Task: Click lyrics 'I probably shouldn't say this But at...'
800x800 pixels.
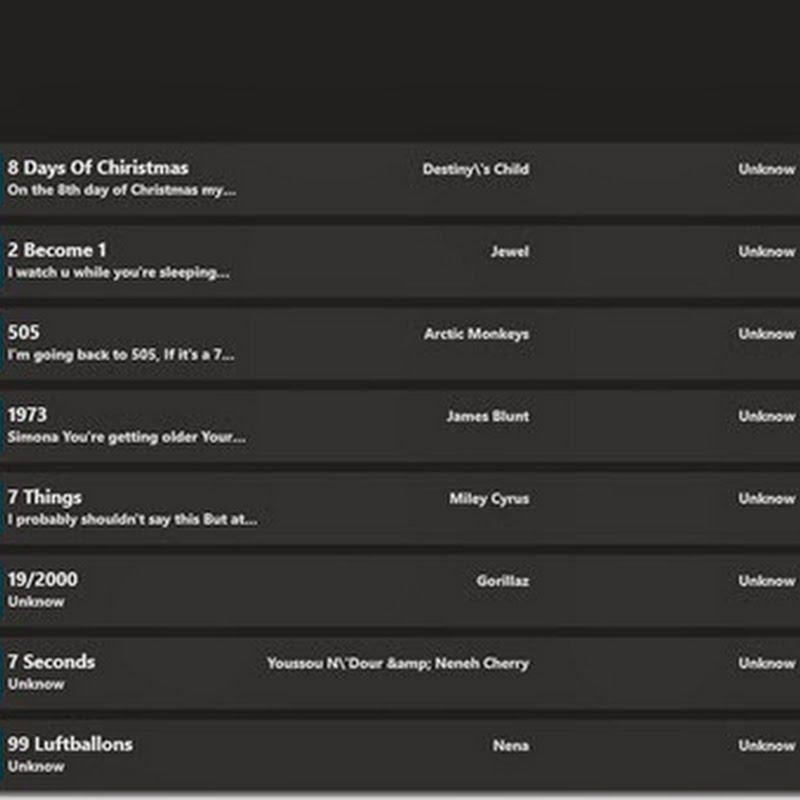Action: pos(132,520)
